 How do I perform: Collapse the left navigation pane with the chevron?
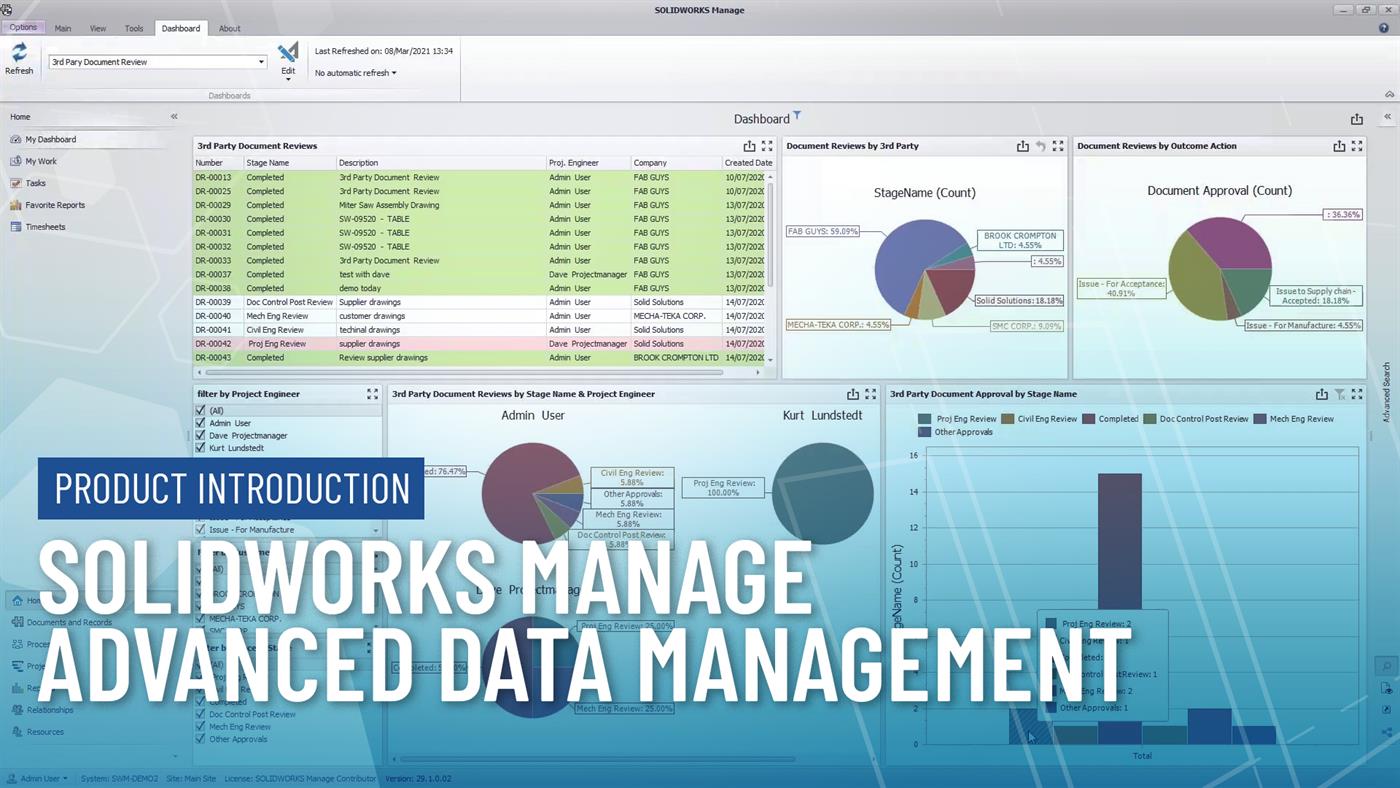point(173,116)
